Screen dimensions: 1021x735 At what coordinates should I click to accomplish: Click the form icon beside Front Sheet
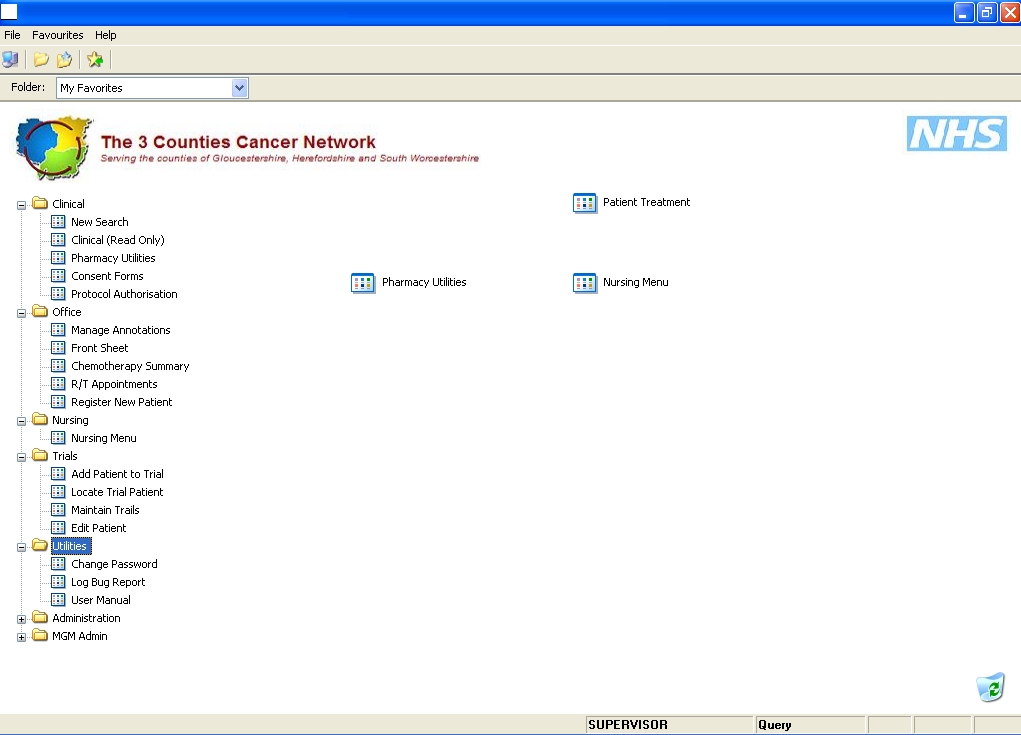pyautogui.click(x=58, y=348)
